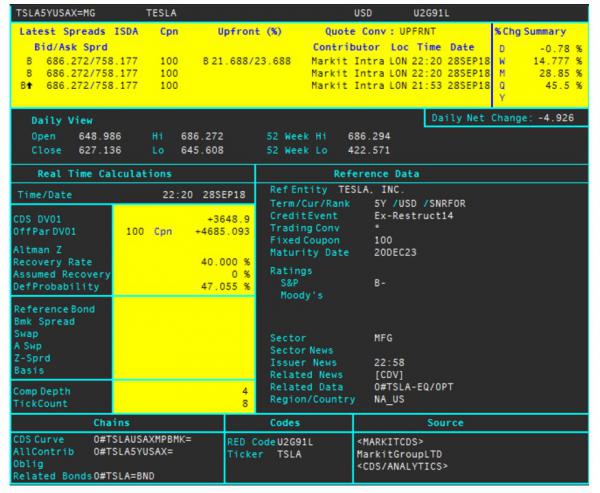Select the TESLA name in header
600x493 pixels.
point(161,13)
